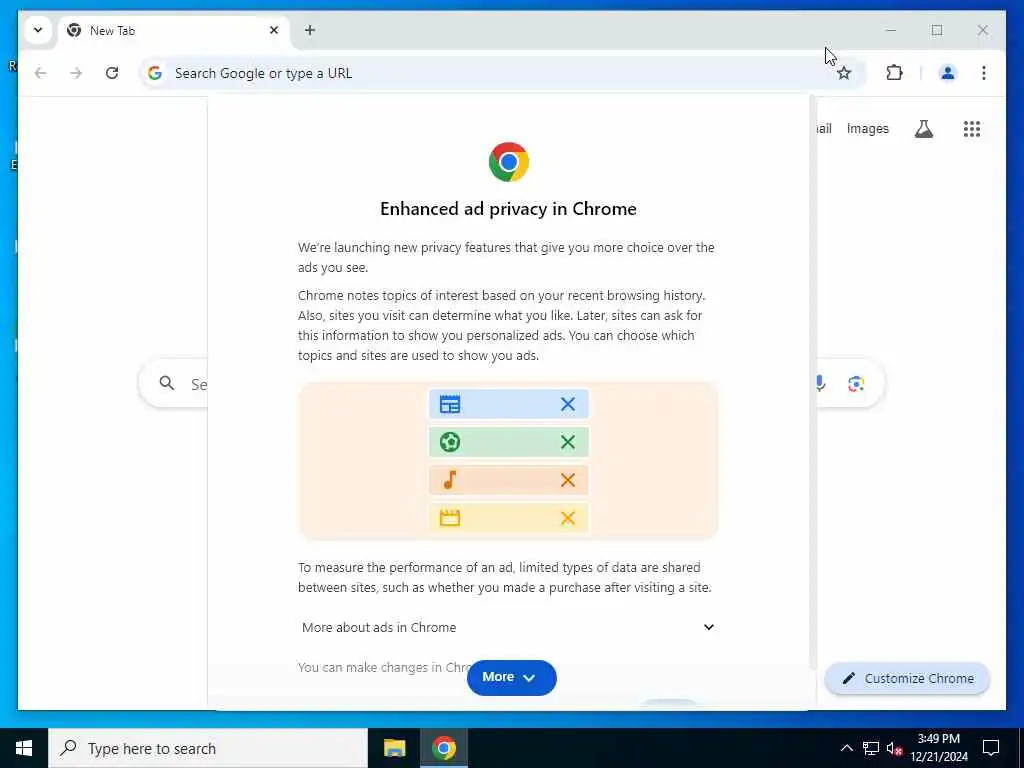Remove the orange music topic with its X
1024x768 pixels.
coord(568,480)
